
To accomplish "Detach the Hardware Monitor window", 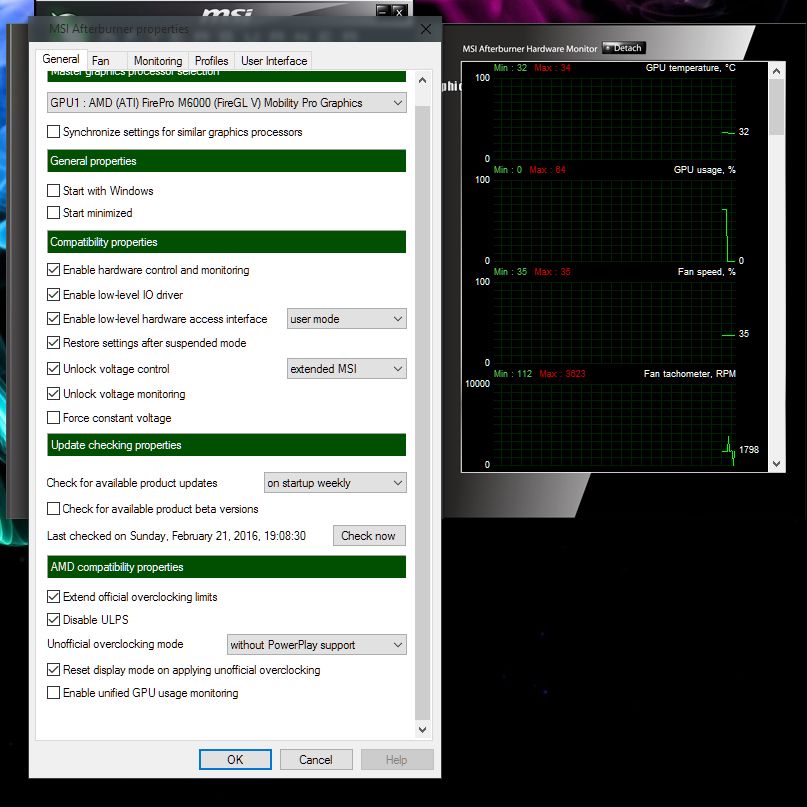I will [624, 48].
